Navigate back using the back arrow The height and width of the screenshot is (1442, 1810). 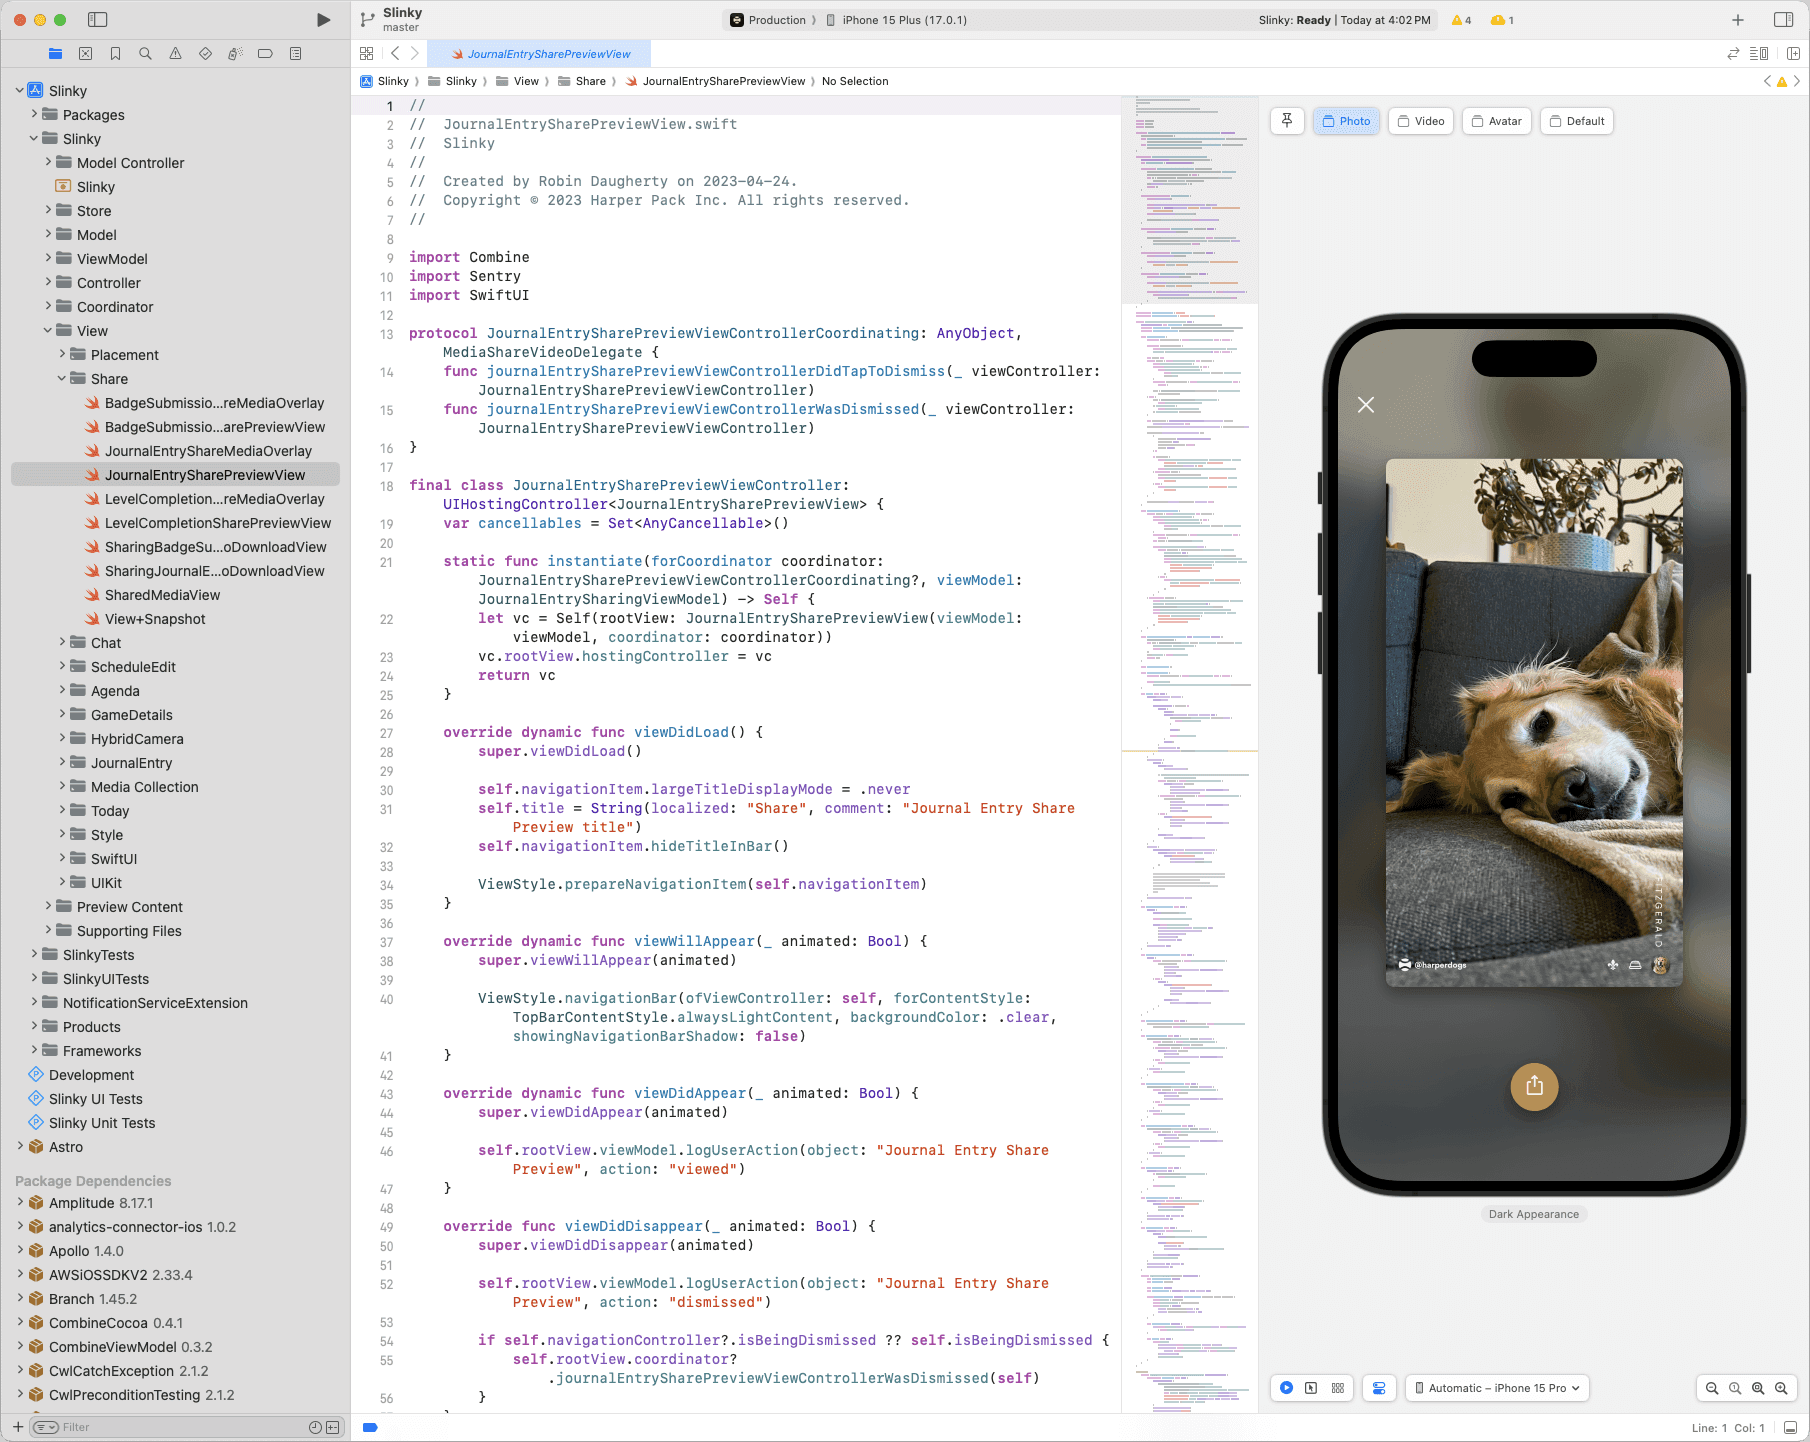tap(394, 53)
